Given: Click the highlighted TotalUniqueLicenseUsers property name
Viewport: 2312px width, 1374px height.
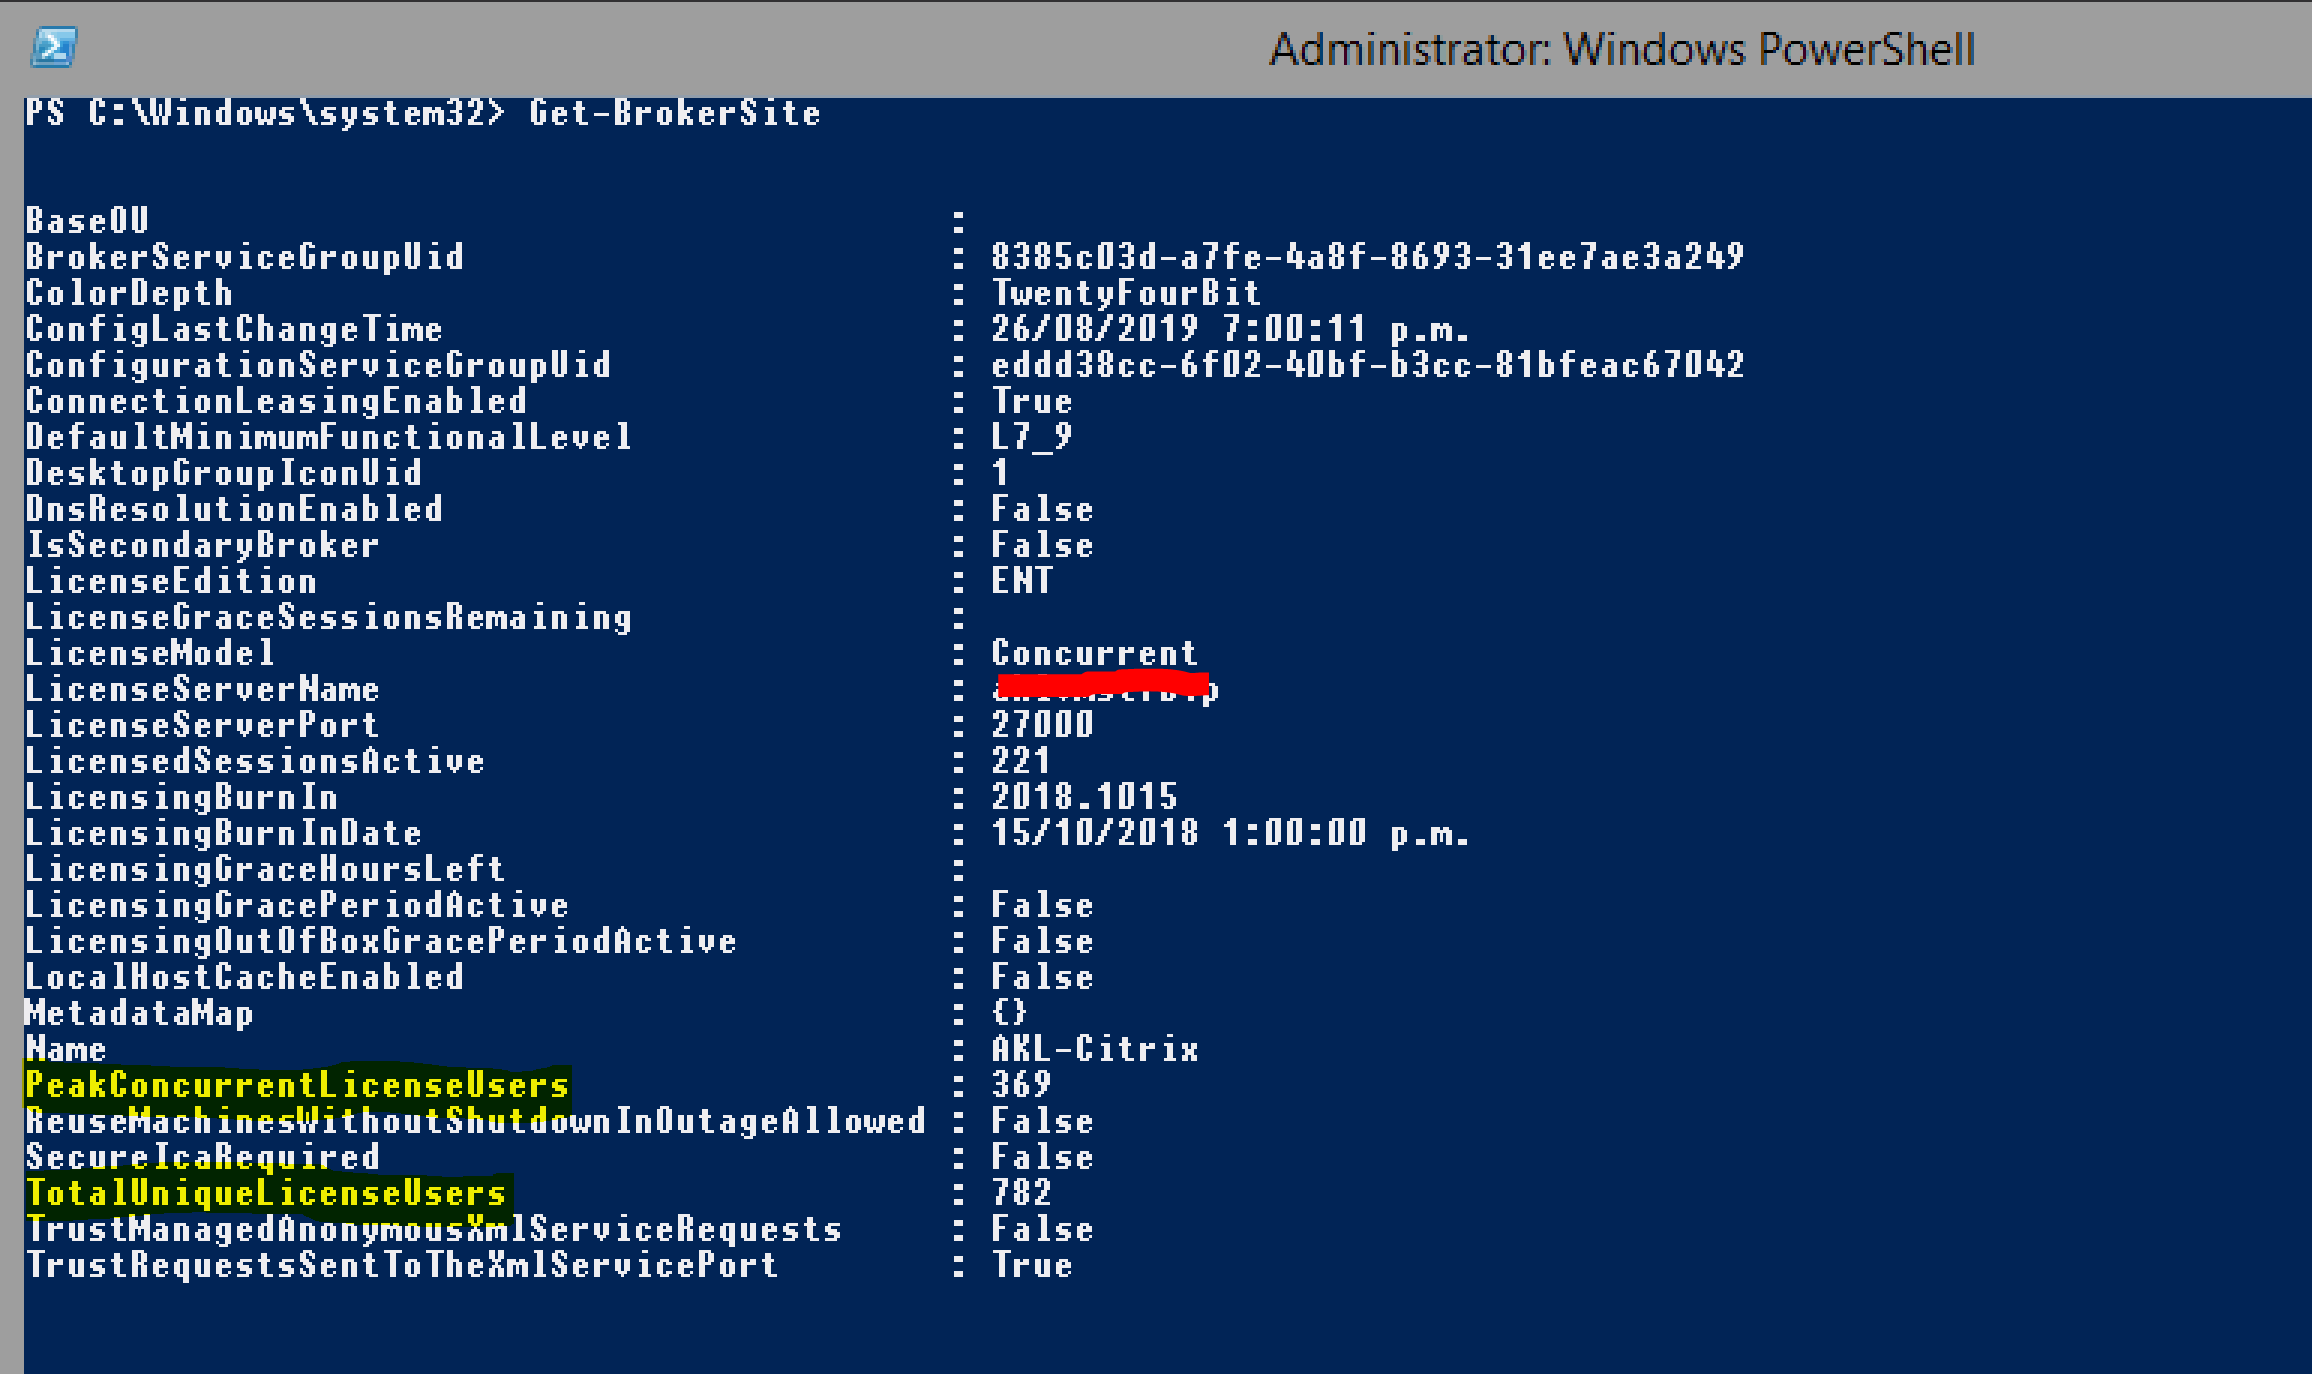Looking at the screenshot, I should click(266, 1193).
